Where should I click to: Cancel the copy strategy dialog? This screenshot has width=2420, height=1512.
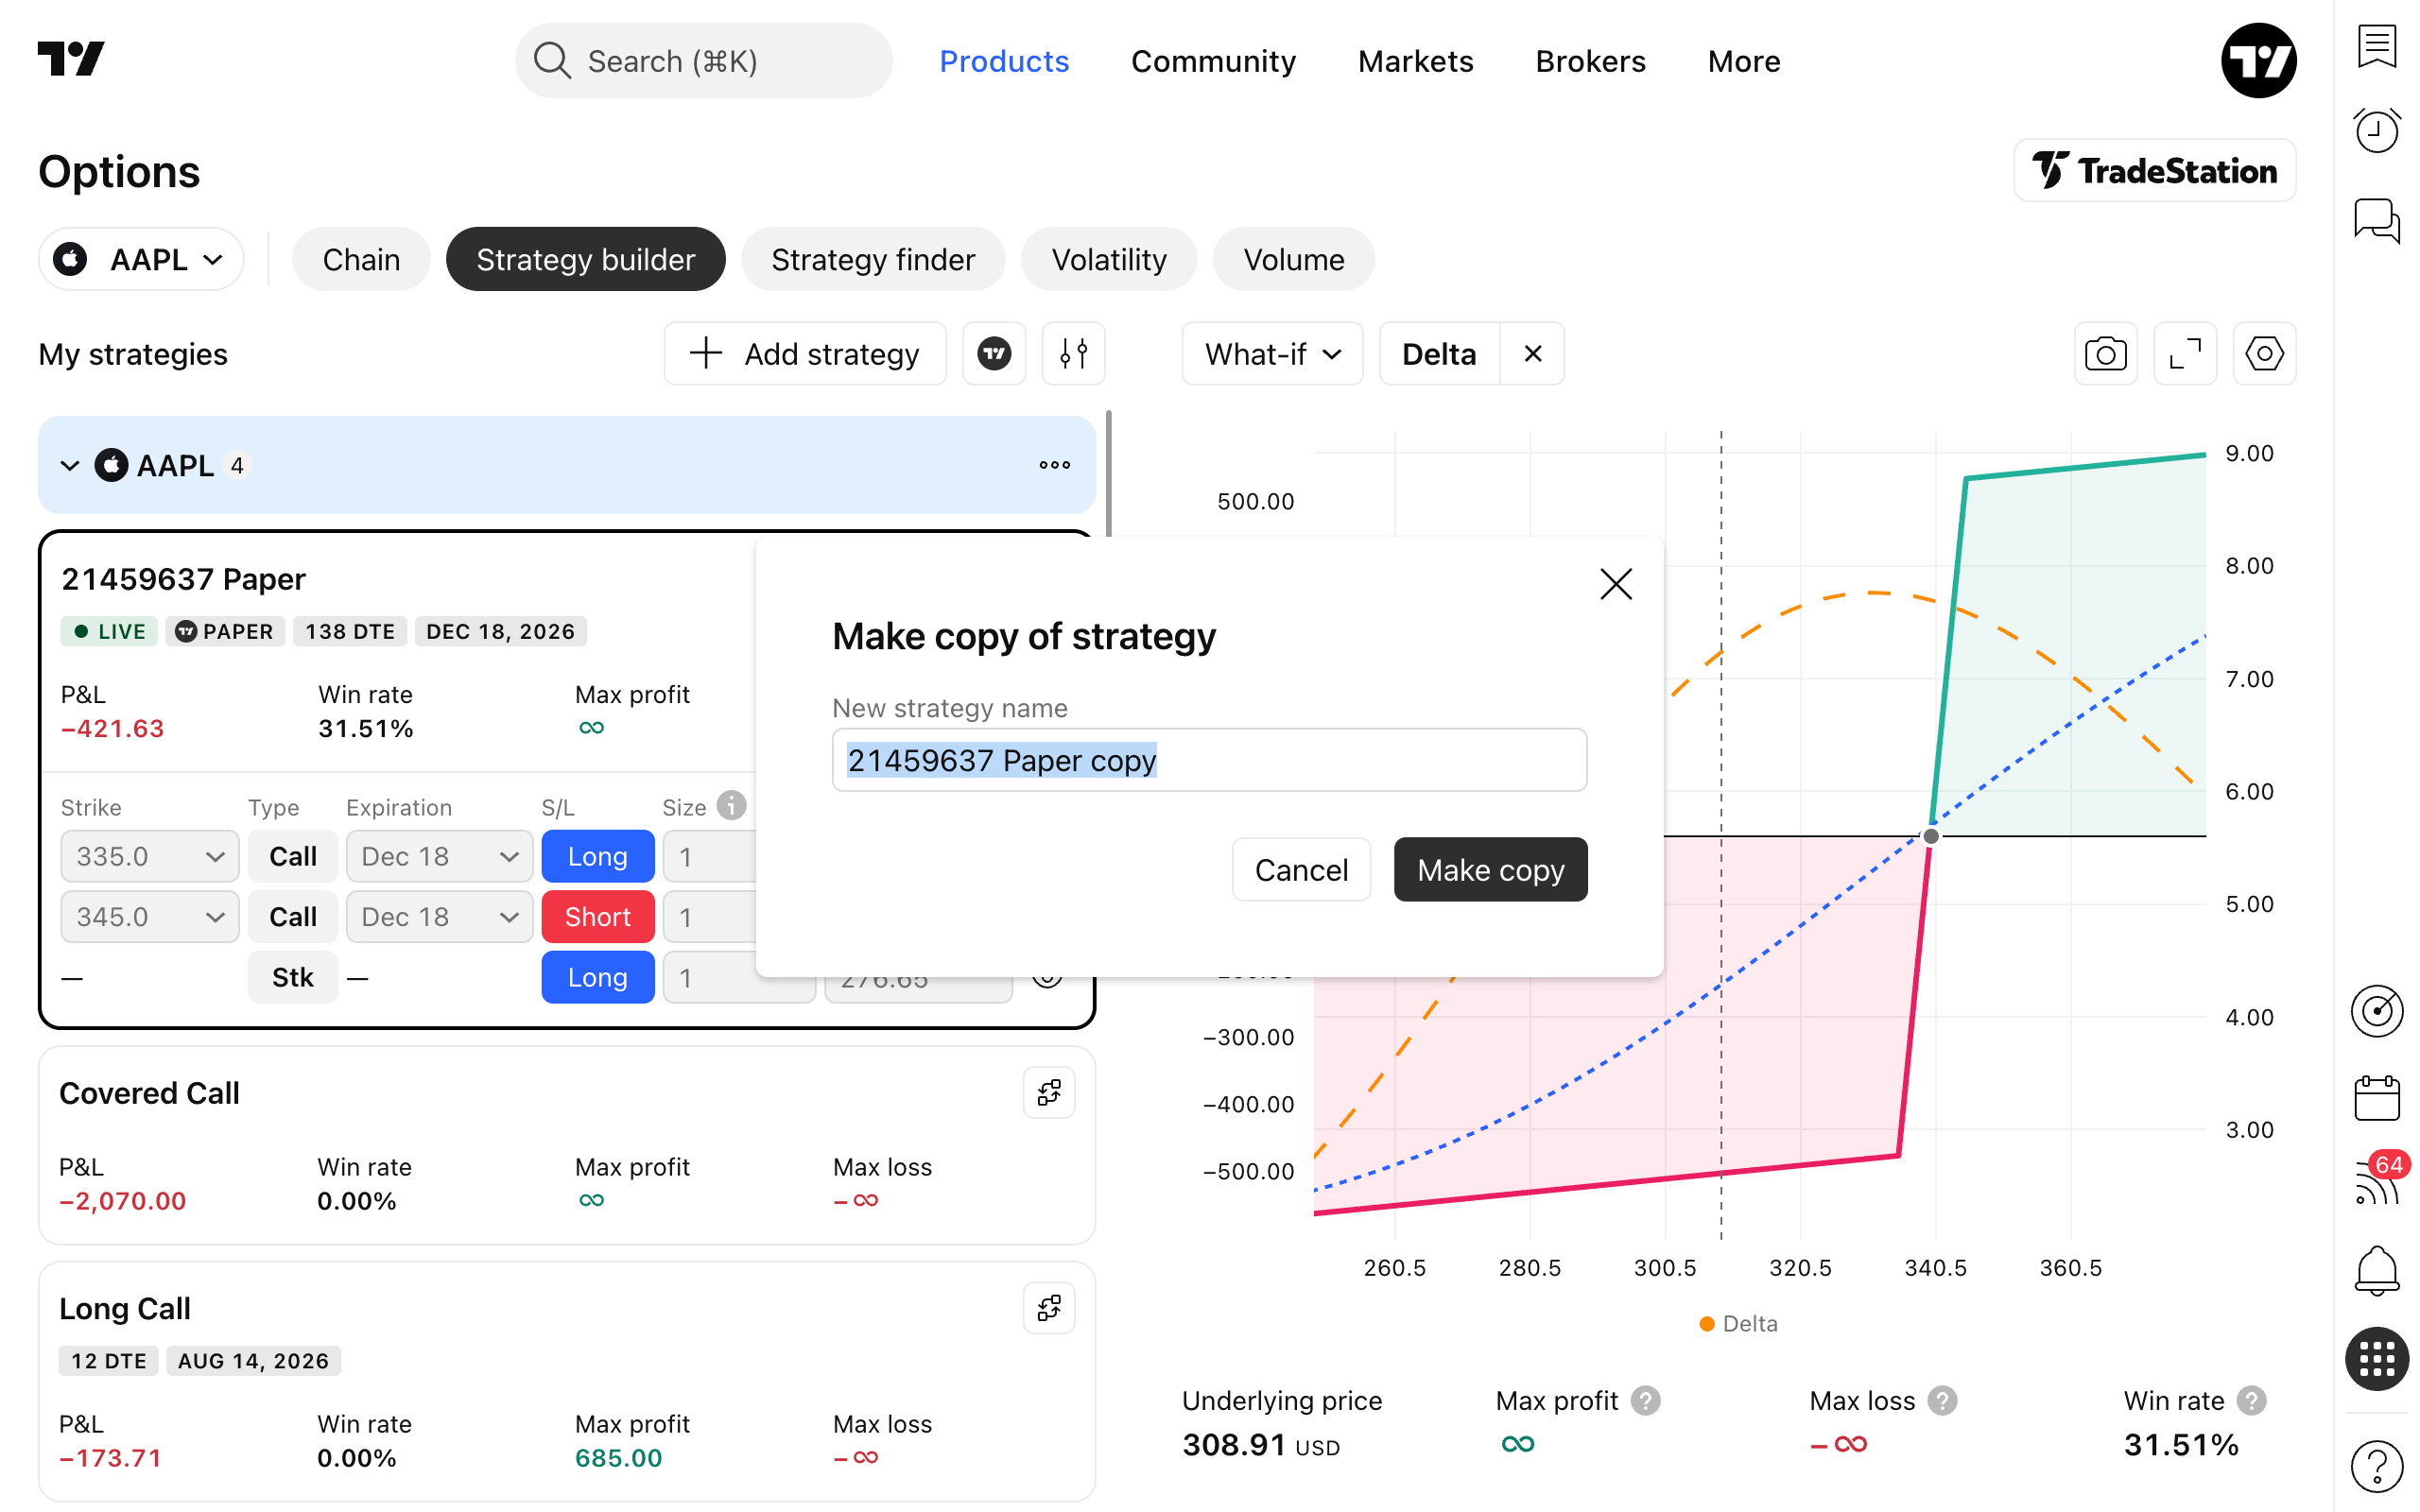(x=1301, y=869)
